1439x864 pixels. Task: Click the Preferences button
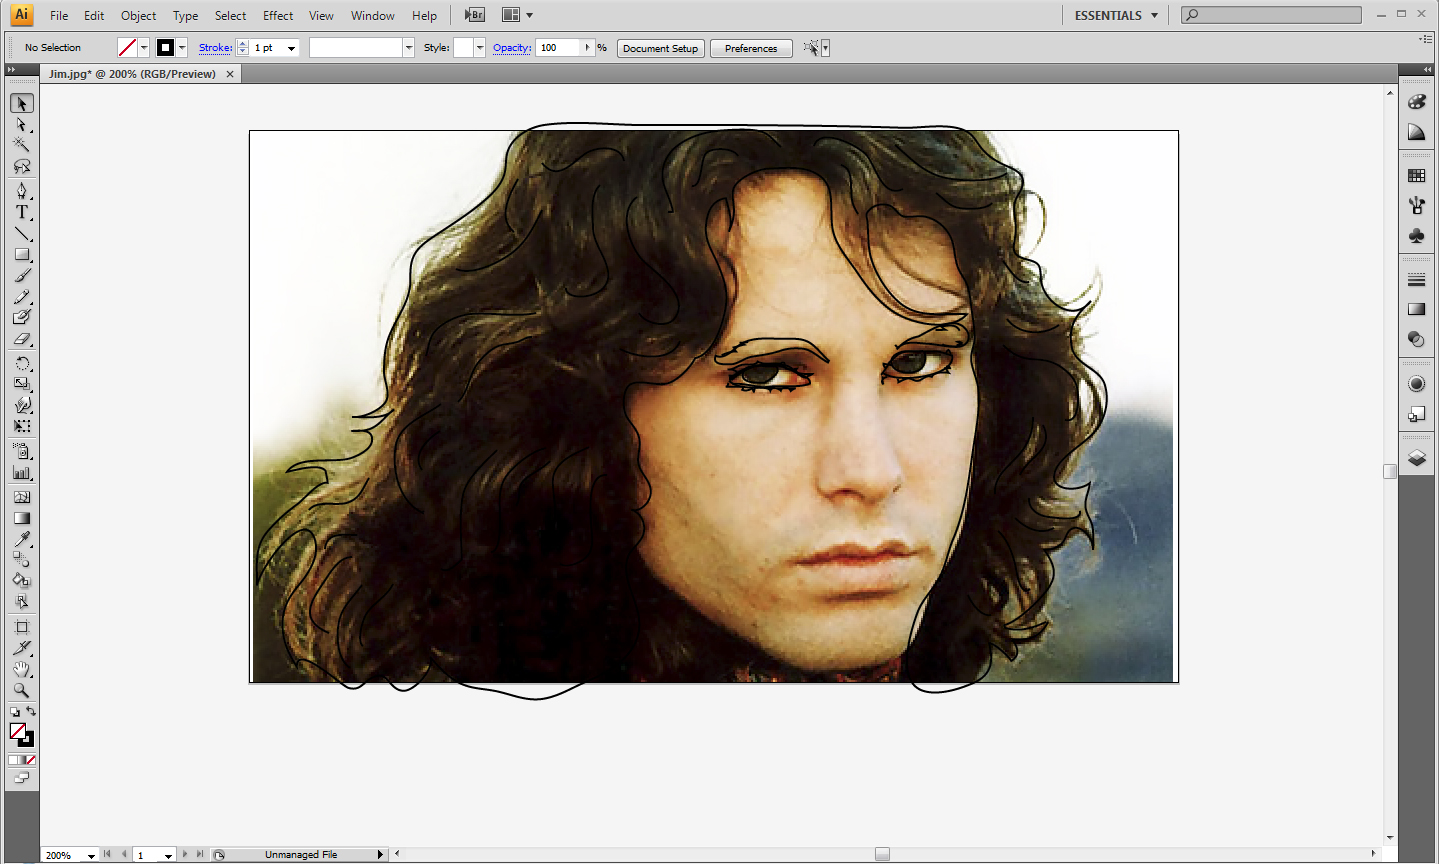point(751,48)
